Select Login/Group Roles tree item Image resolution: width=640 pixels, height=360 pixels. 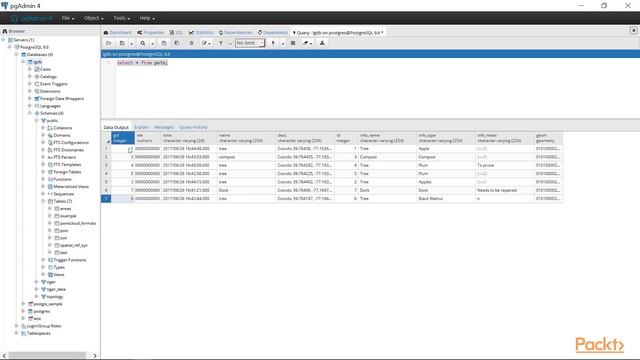pyautogui.click(x=44, y=326)
